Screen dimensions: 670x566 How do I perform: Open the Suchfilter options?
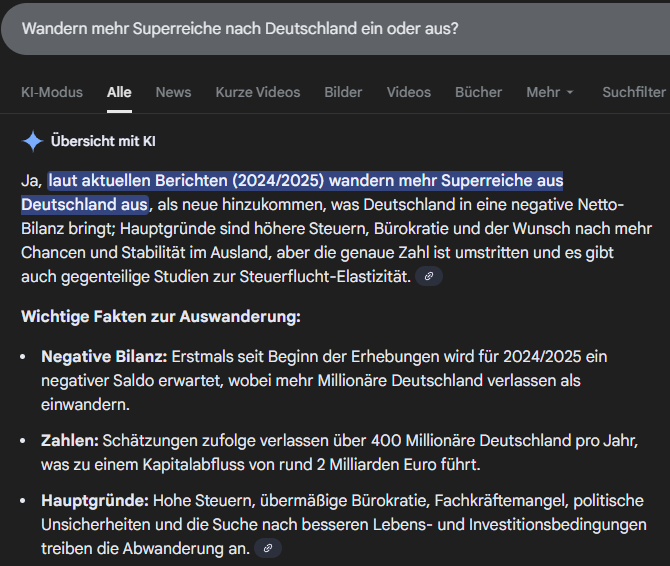pos(634,92)
